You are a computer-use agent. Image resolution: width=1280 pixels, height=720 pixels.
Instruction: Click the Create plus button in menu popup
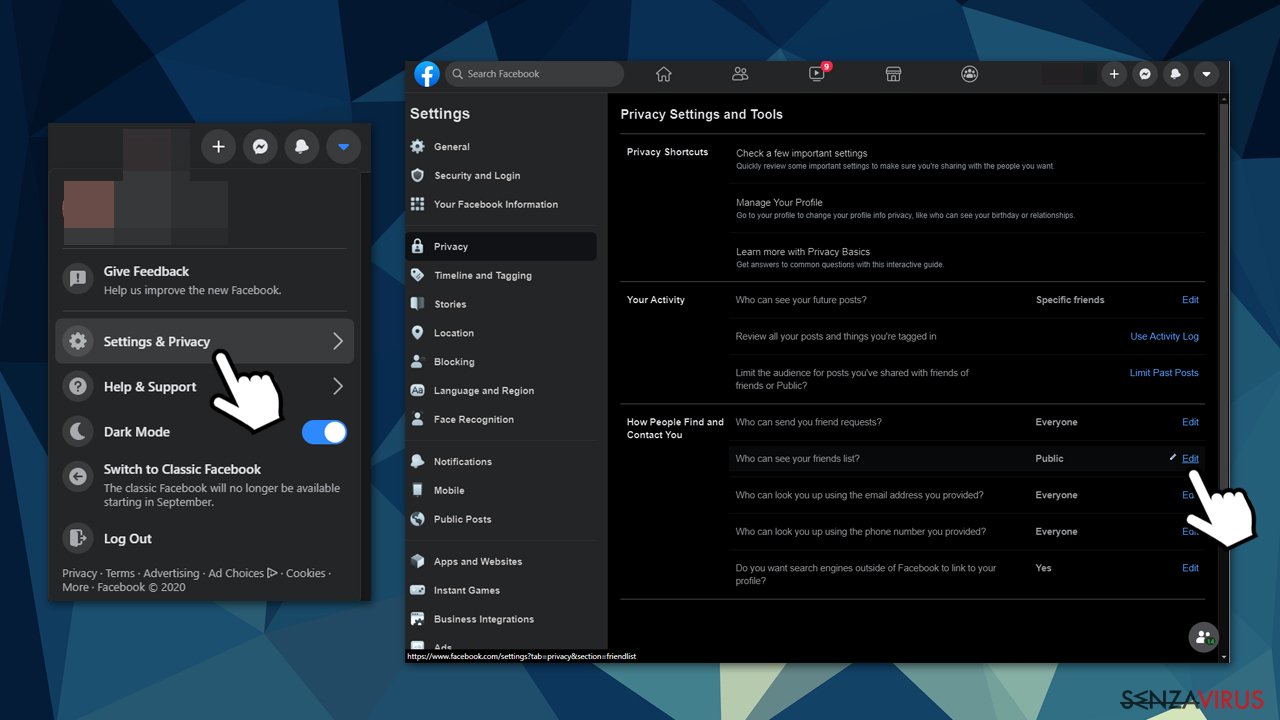tap(218, 147)
